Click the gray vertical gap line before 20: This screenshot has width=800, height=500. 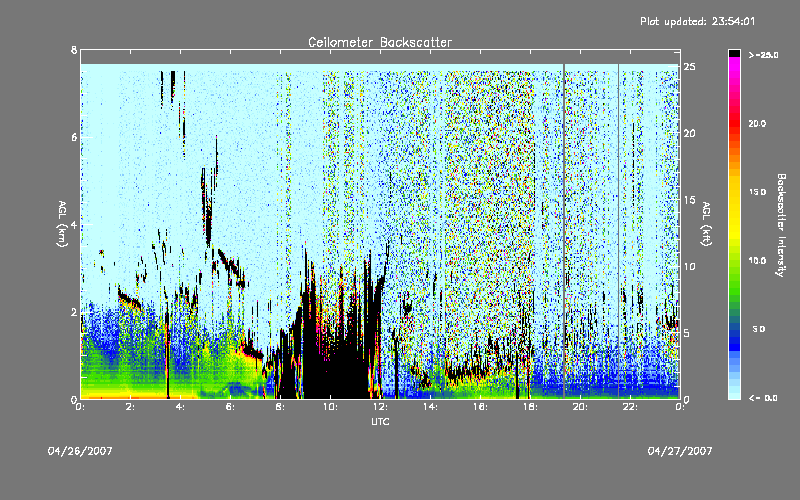click(x=564, y=231)
